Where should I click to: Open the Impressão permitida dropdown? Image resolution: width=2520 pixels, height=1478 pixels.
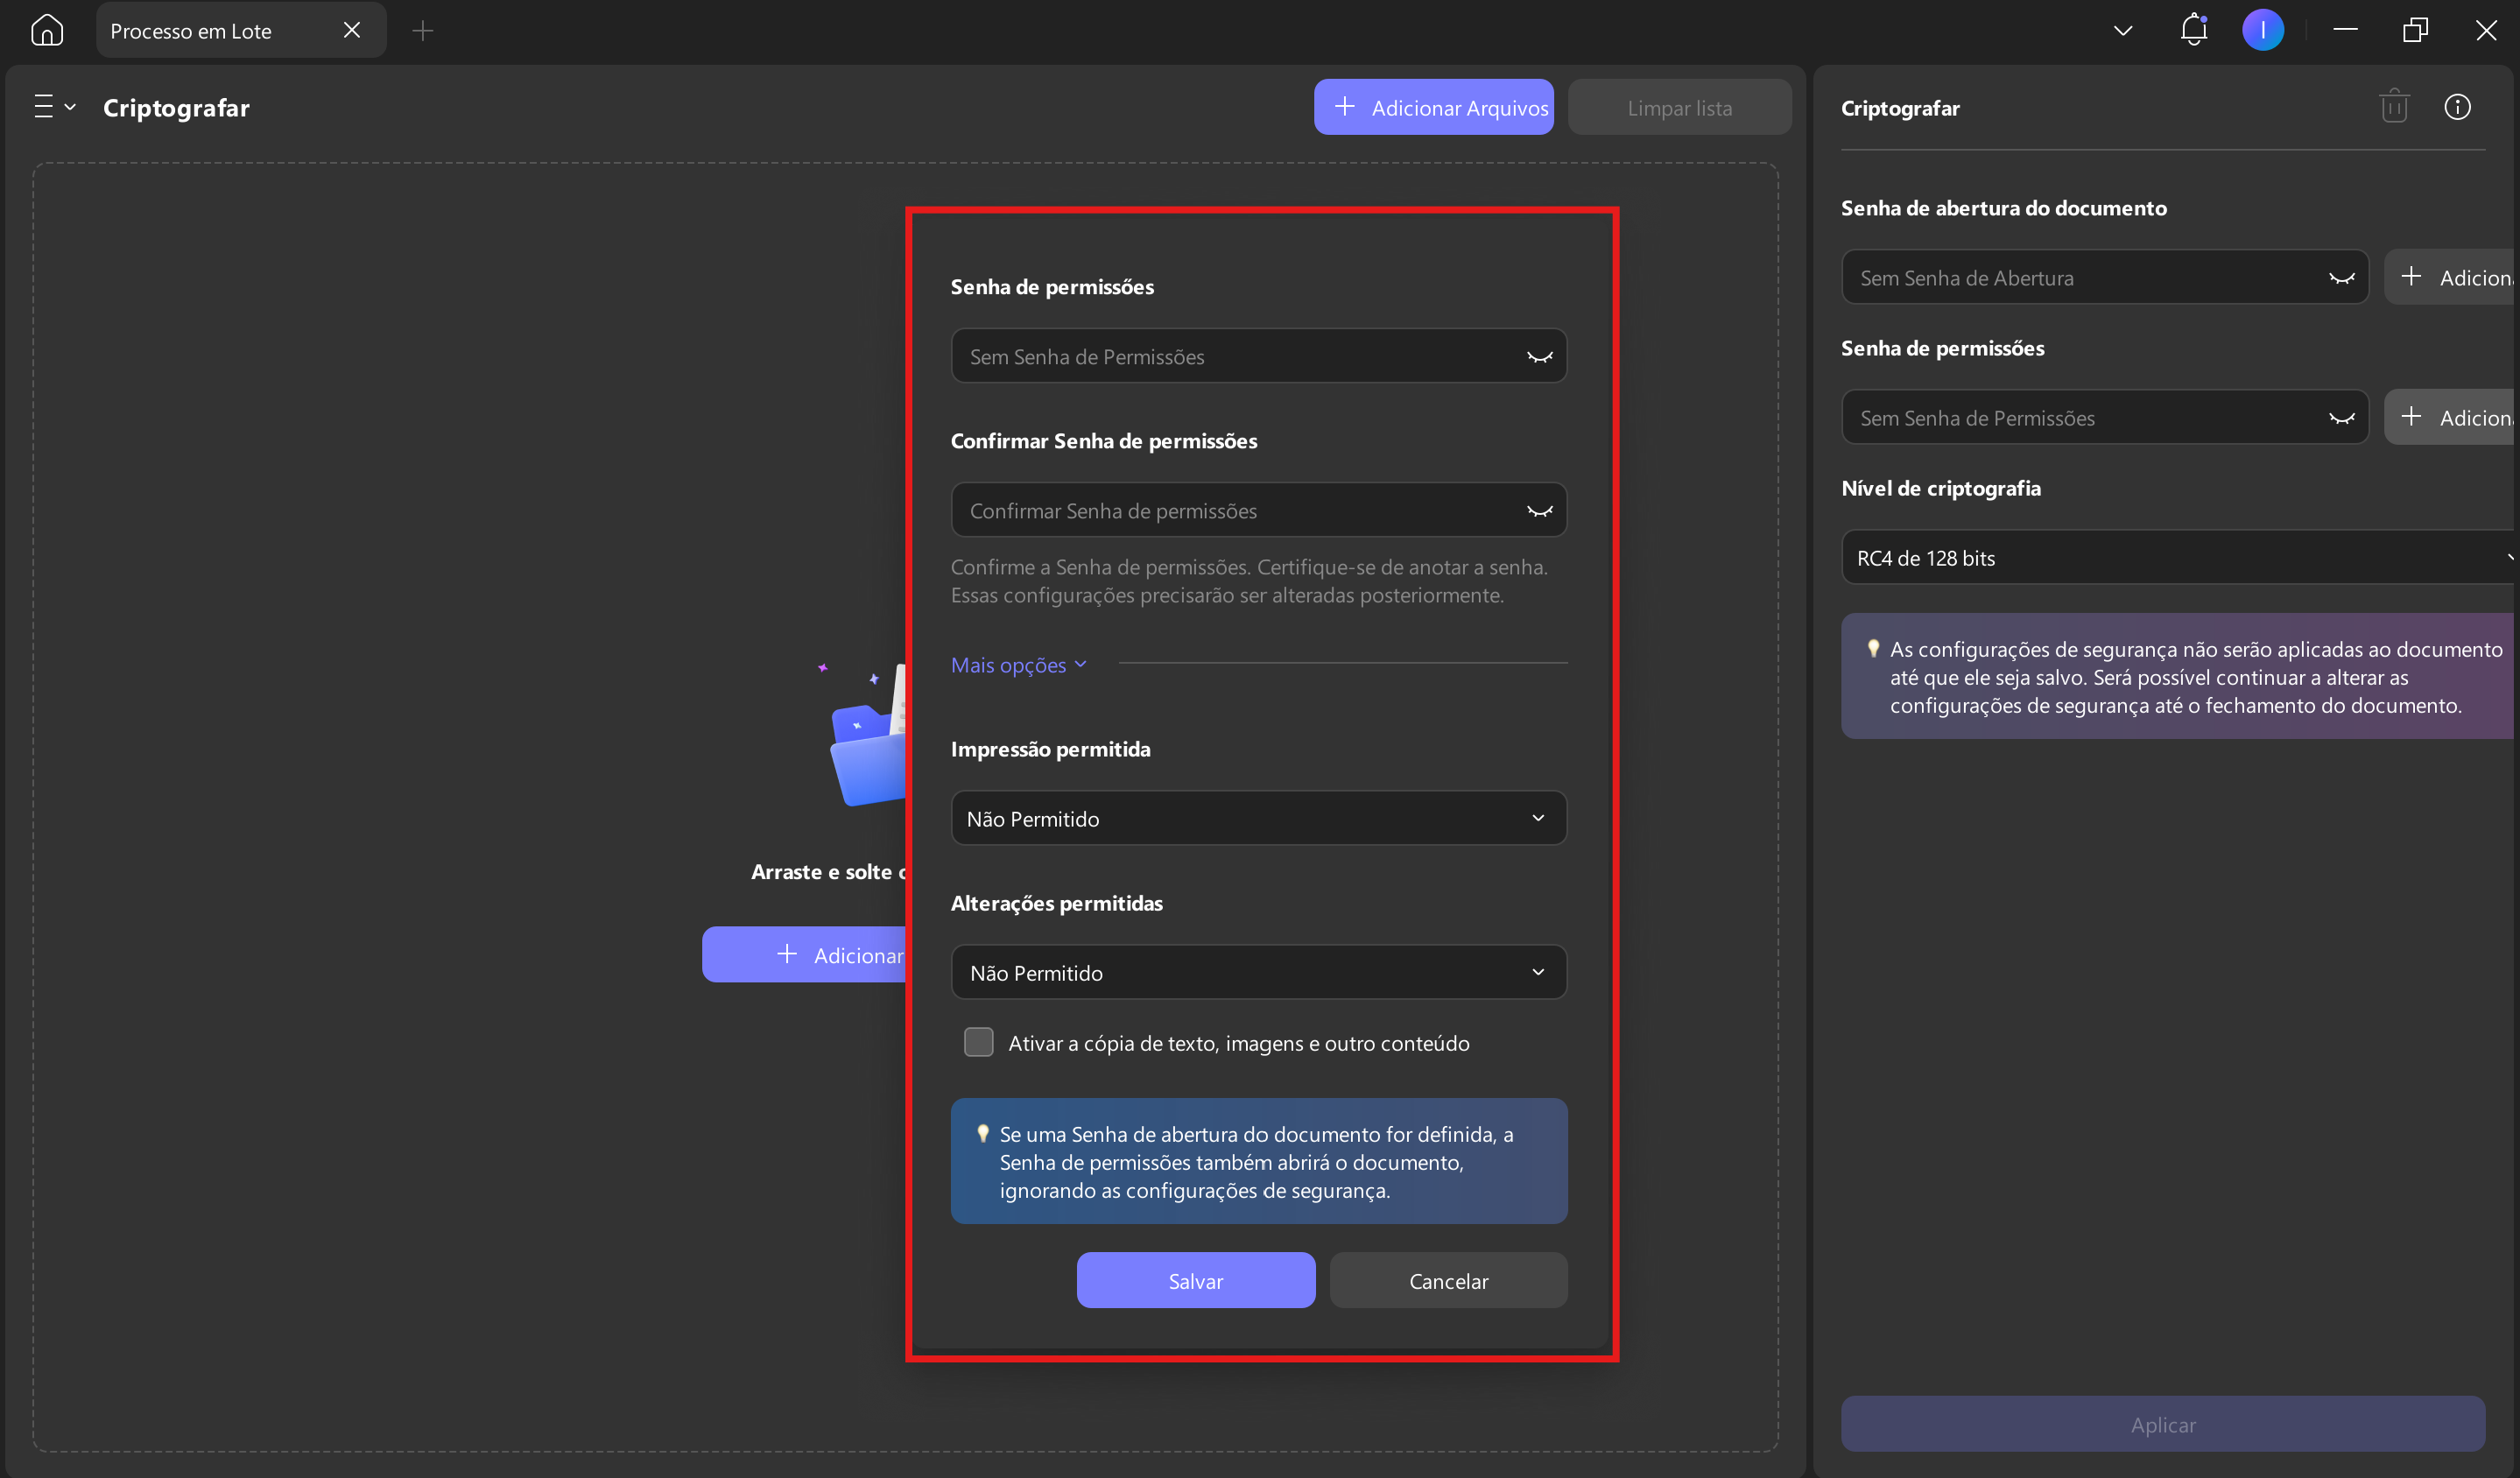click(1258, 818)
